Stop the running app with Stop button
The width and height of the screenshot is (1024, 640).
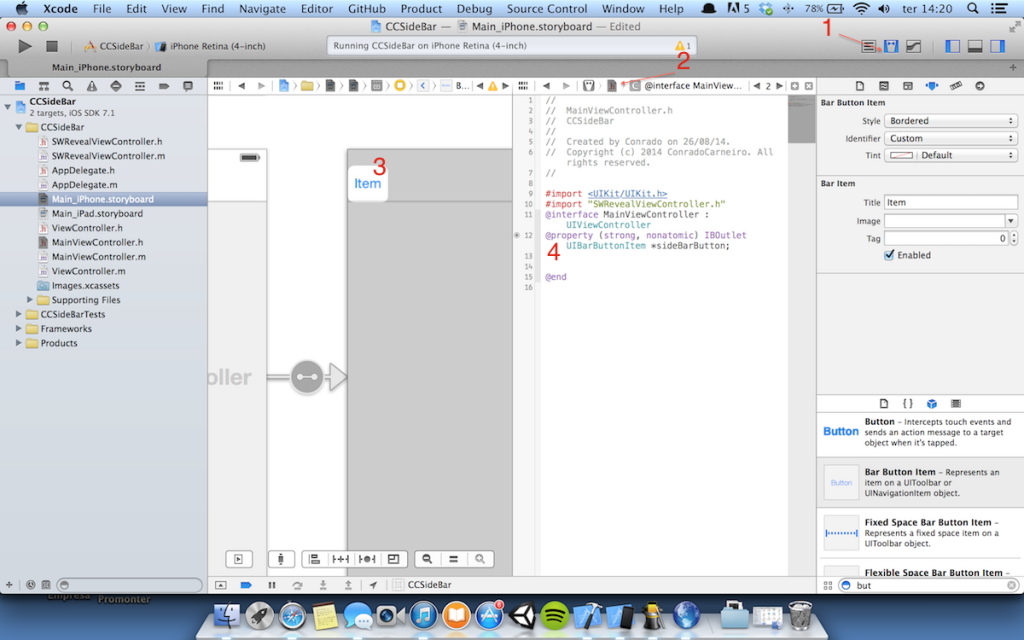click(52, 46)
